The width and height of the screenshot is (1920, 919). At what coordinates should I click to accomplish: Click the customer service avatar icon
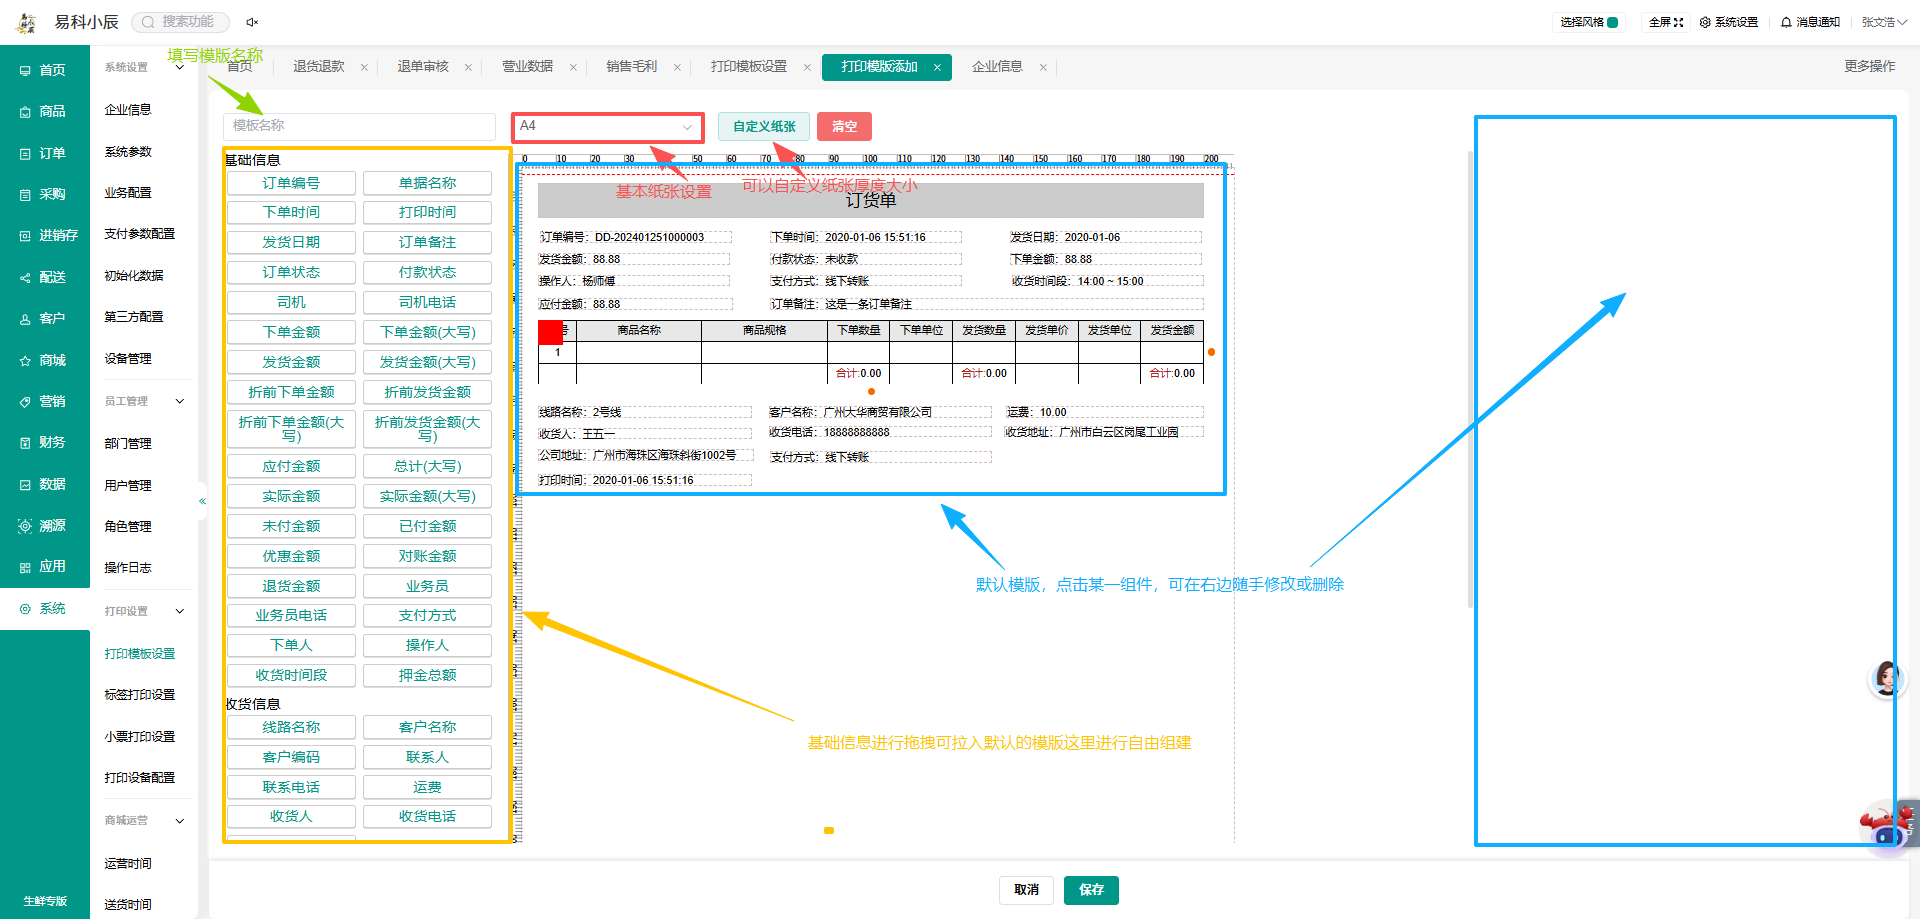tap(1886, 679)
